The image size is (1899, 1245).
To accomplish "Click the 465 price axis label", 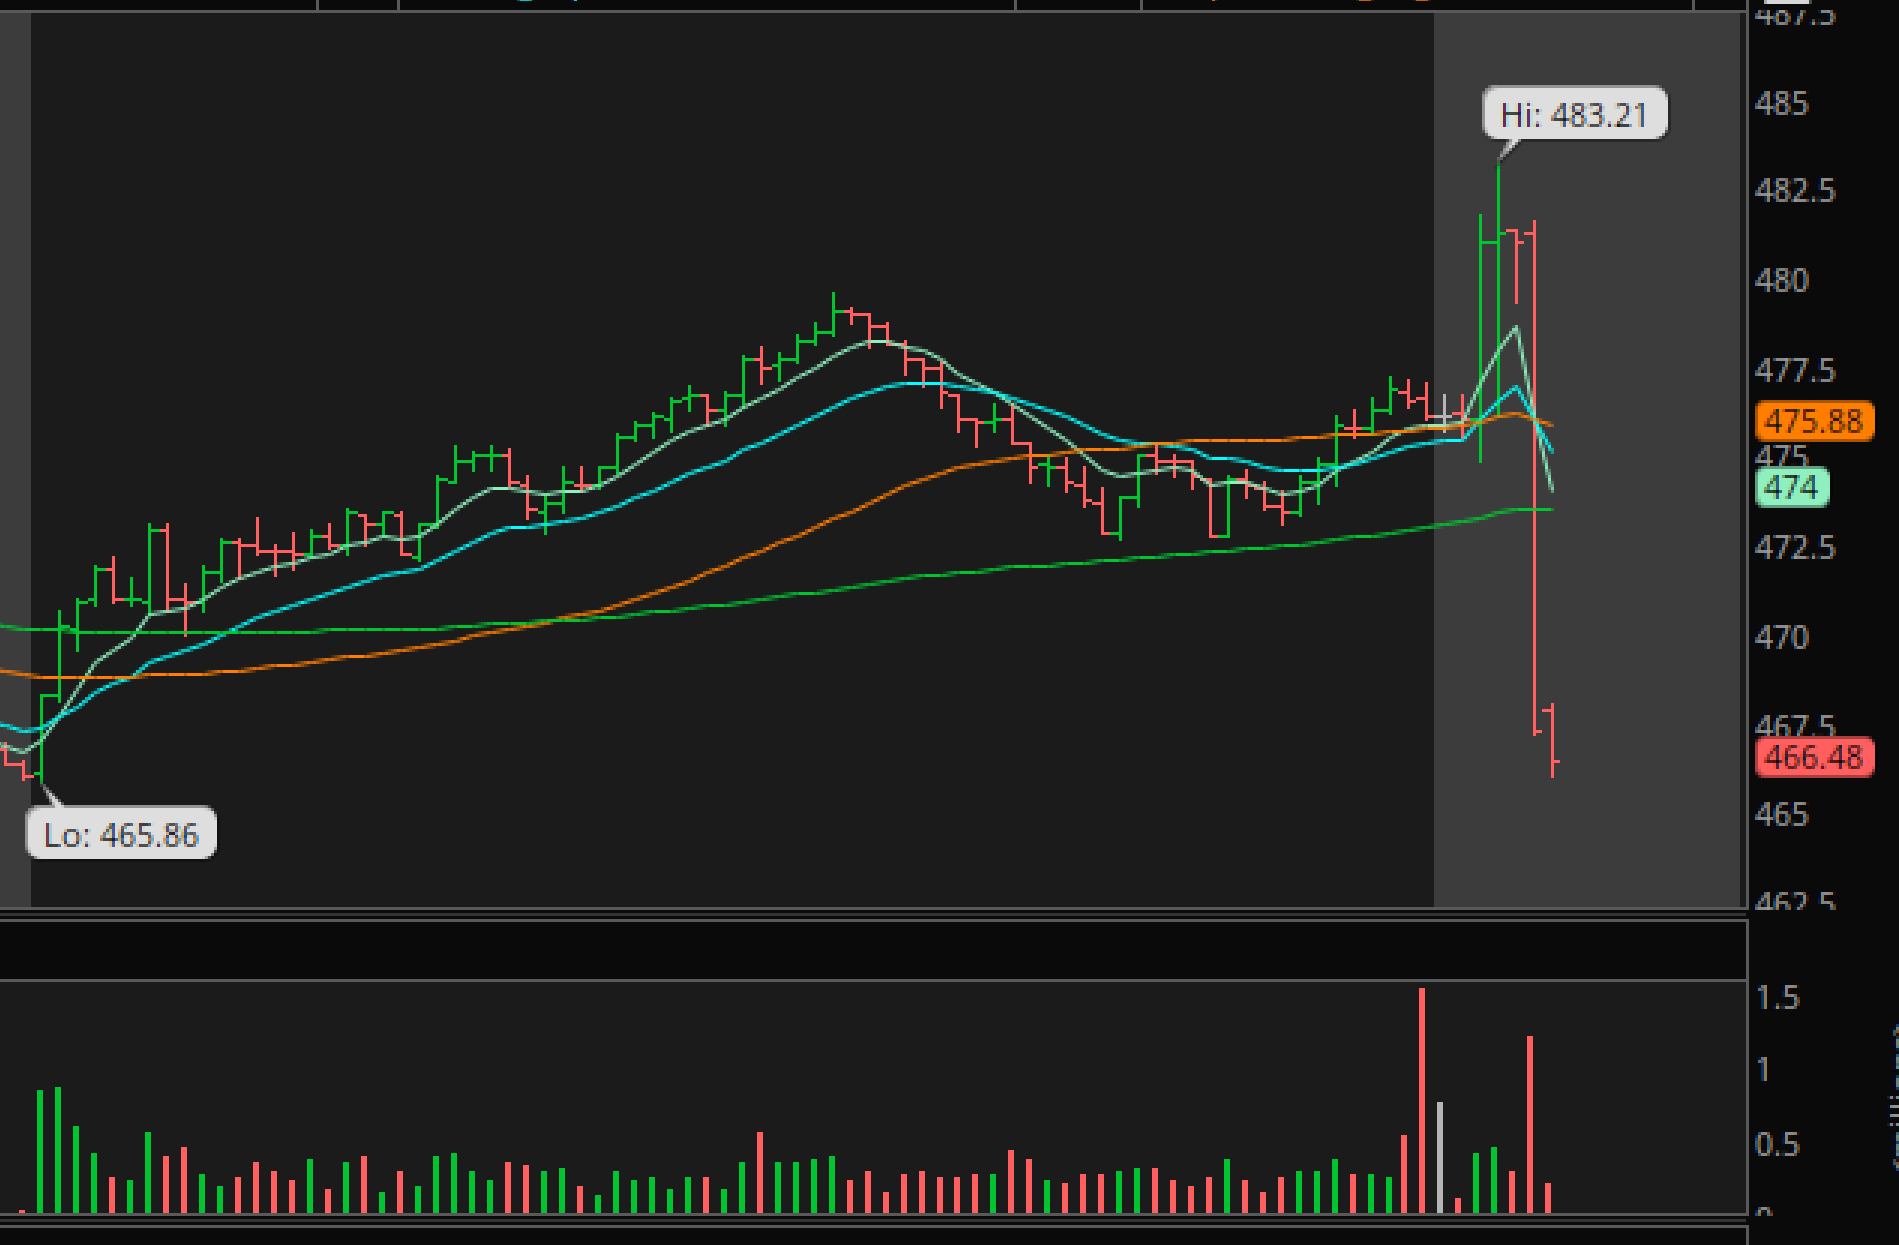I will pyautogui.click(x=1782, y=814).
